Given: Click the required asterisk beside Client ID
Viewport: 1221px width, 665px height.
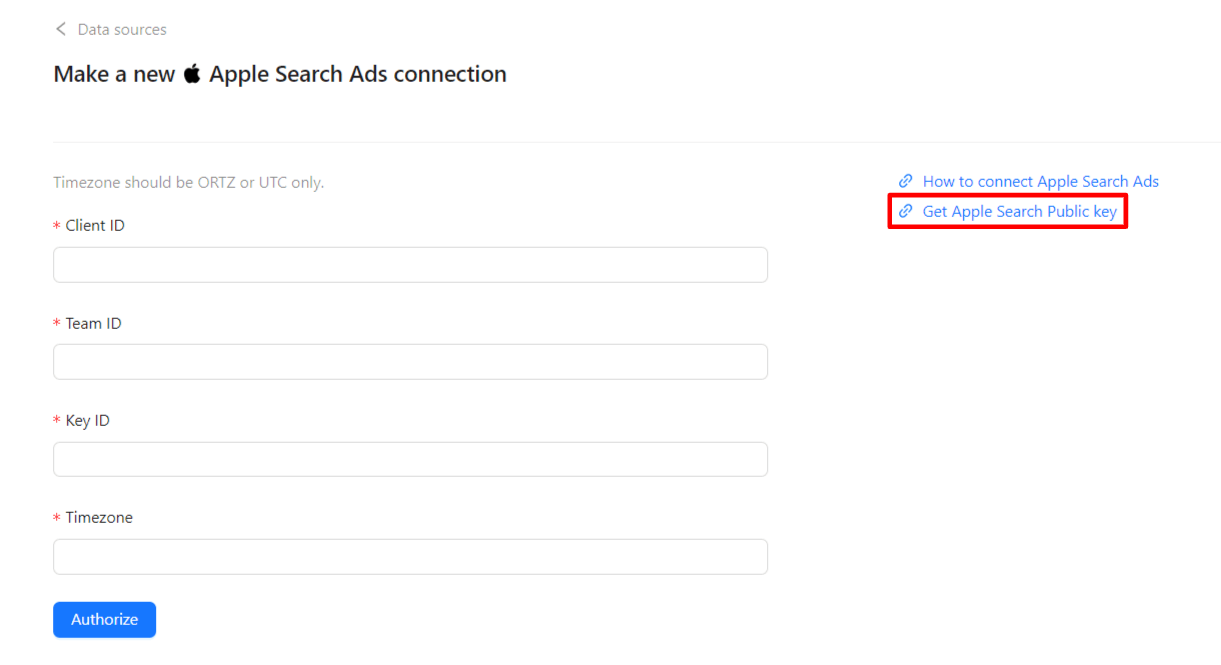Looking at the screenshot, I should point(56,225).
